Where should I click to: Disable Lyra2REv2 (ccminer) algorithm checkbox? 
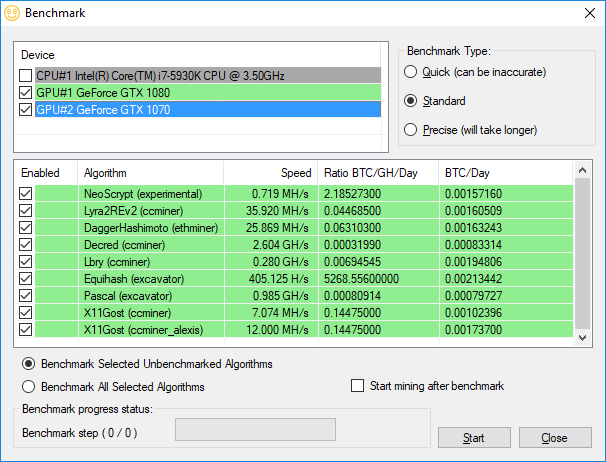(x=26, y=210)
